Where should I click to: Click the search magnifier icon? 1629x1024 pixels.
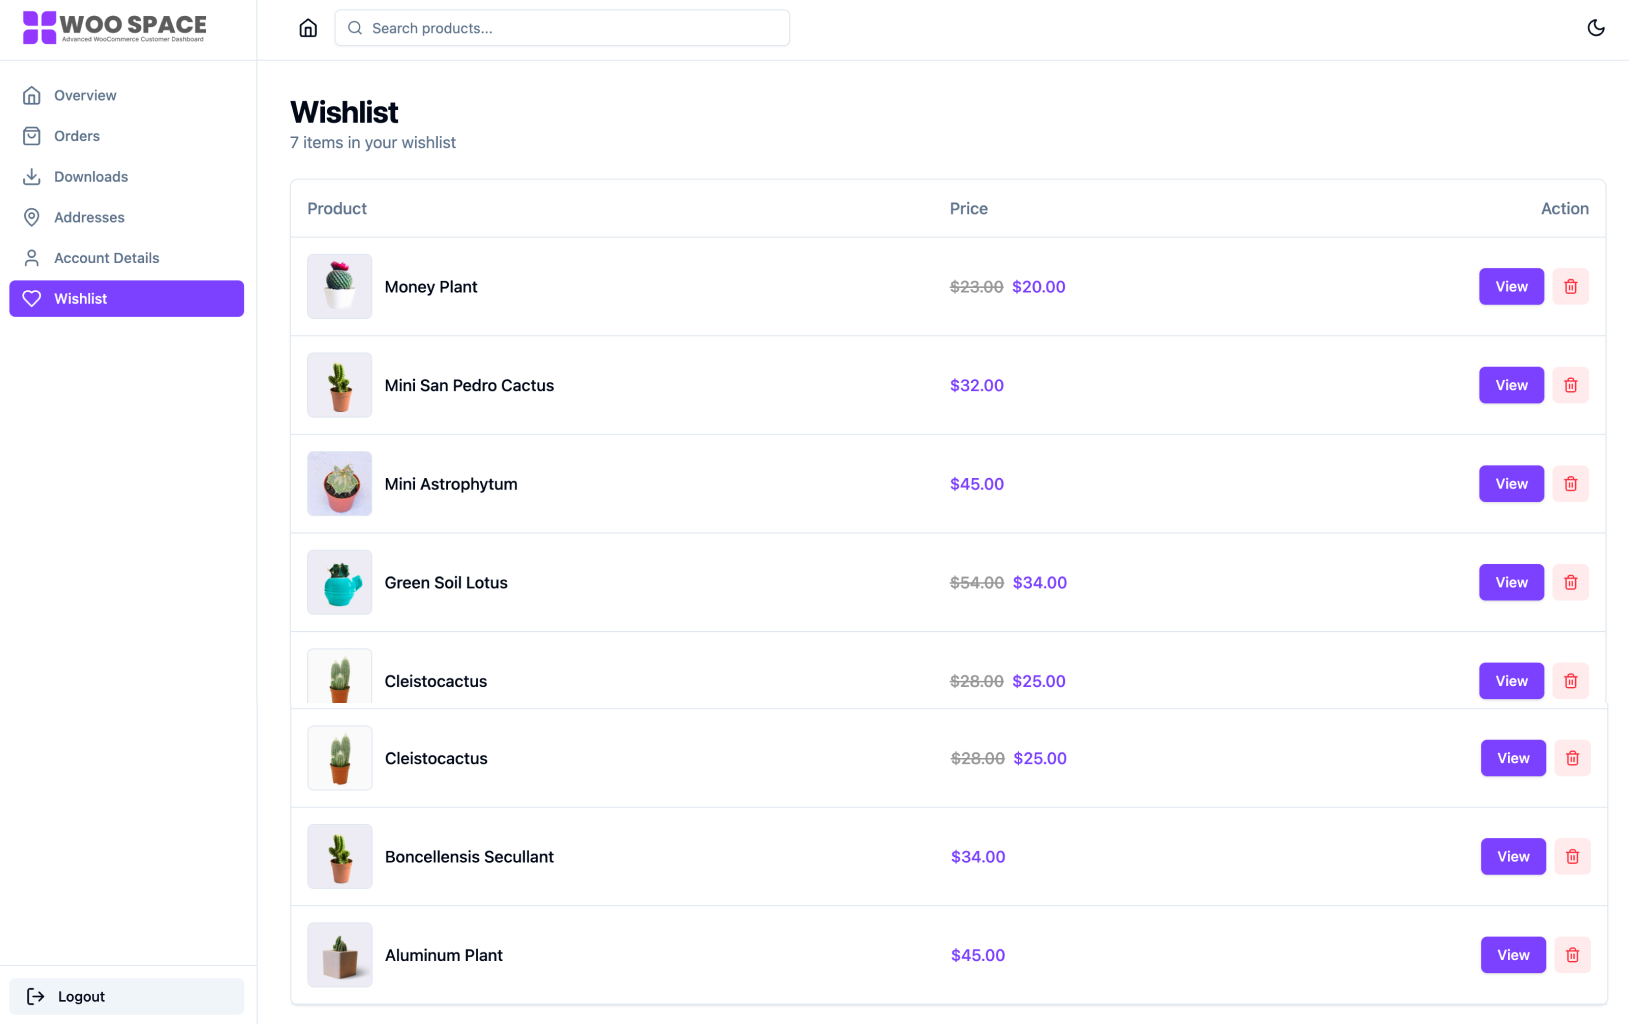click(x=355, y=27)
